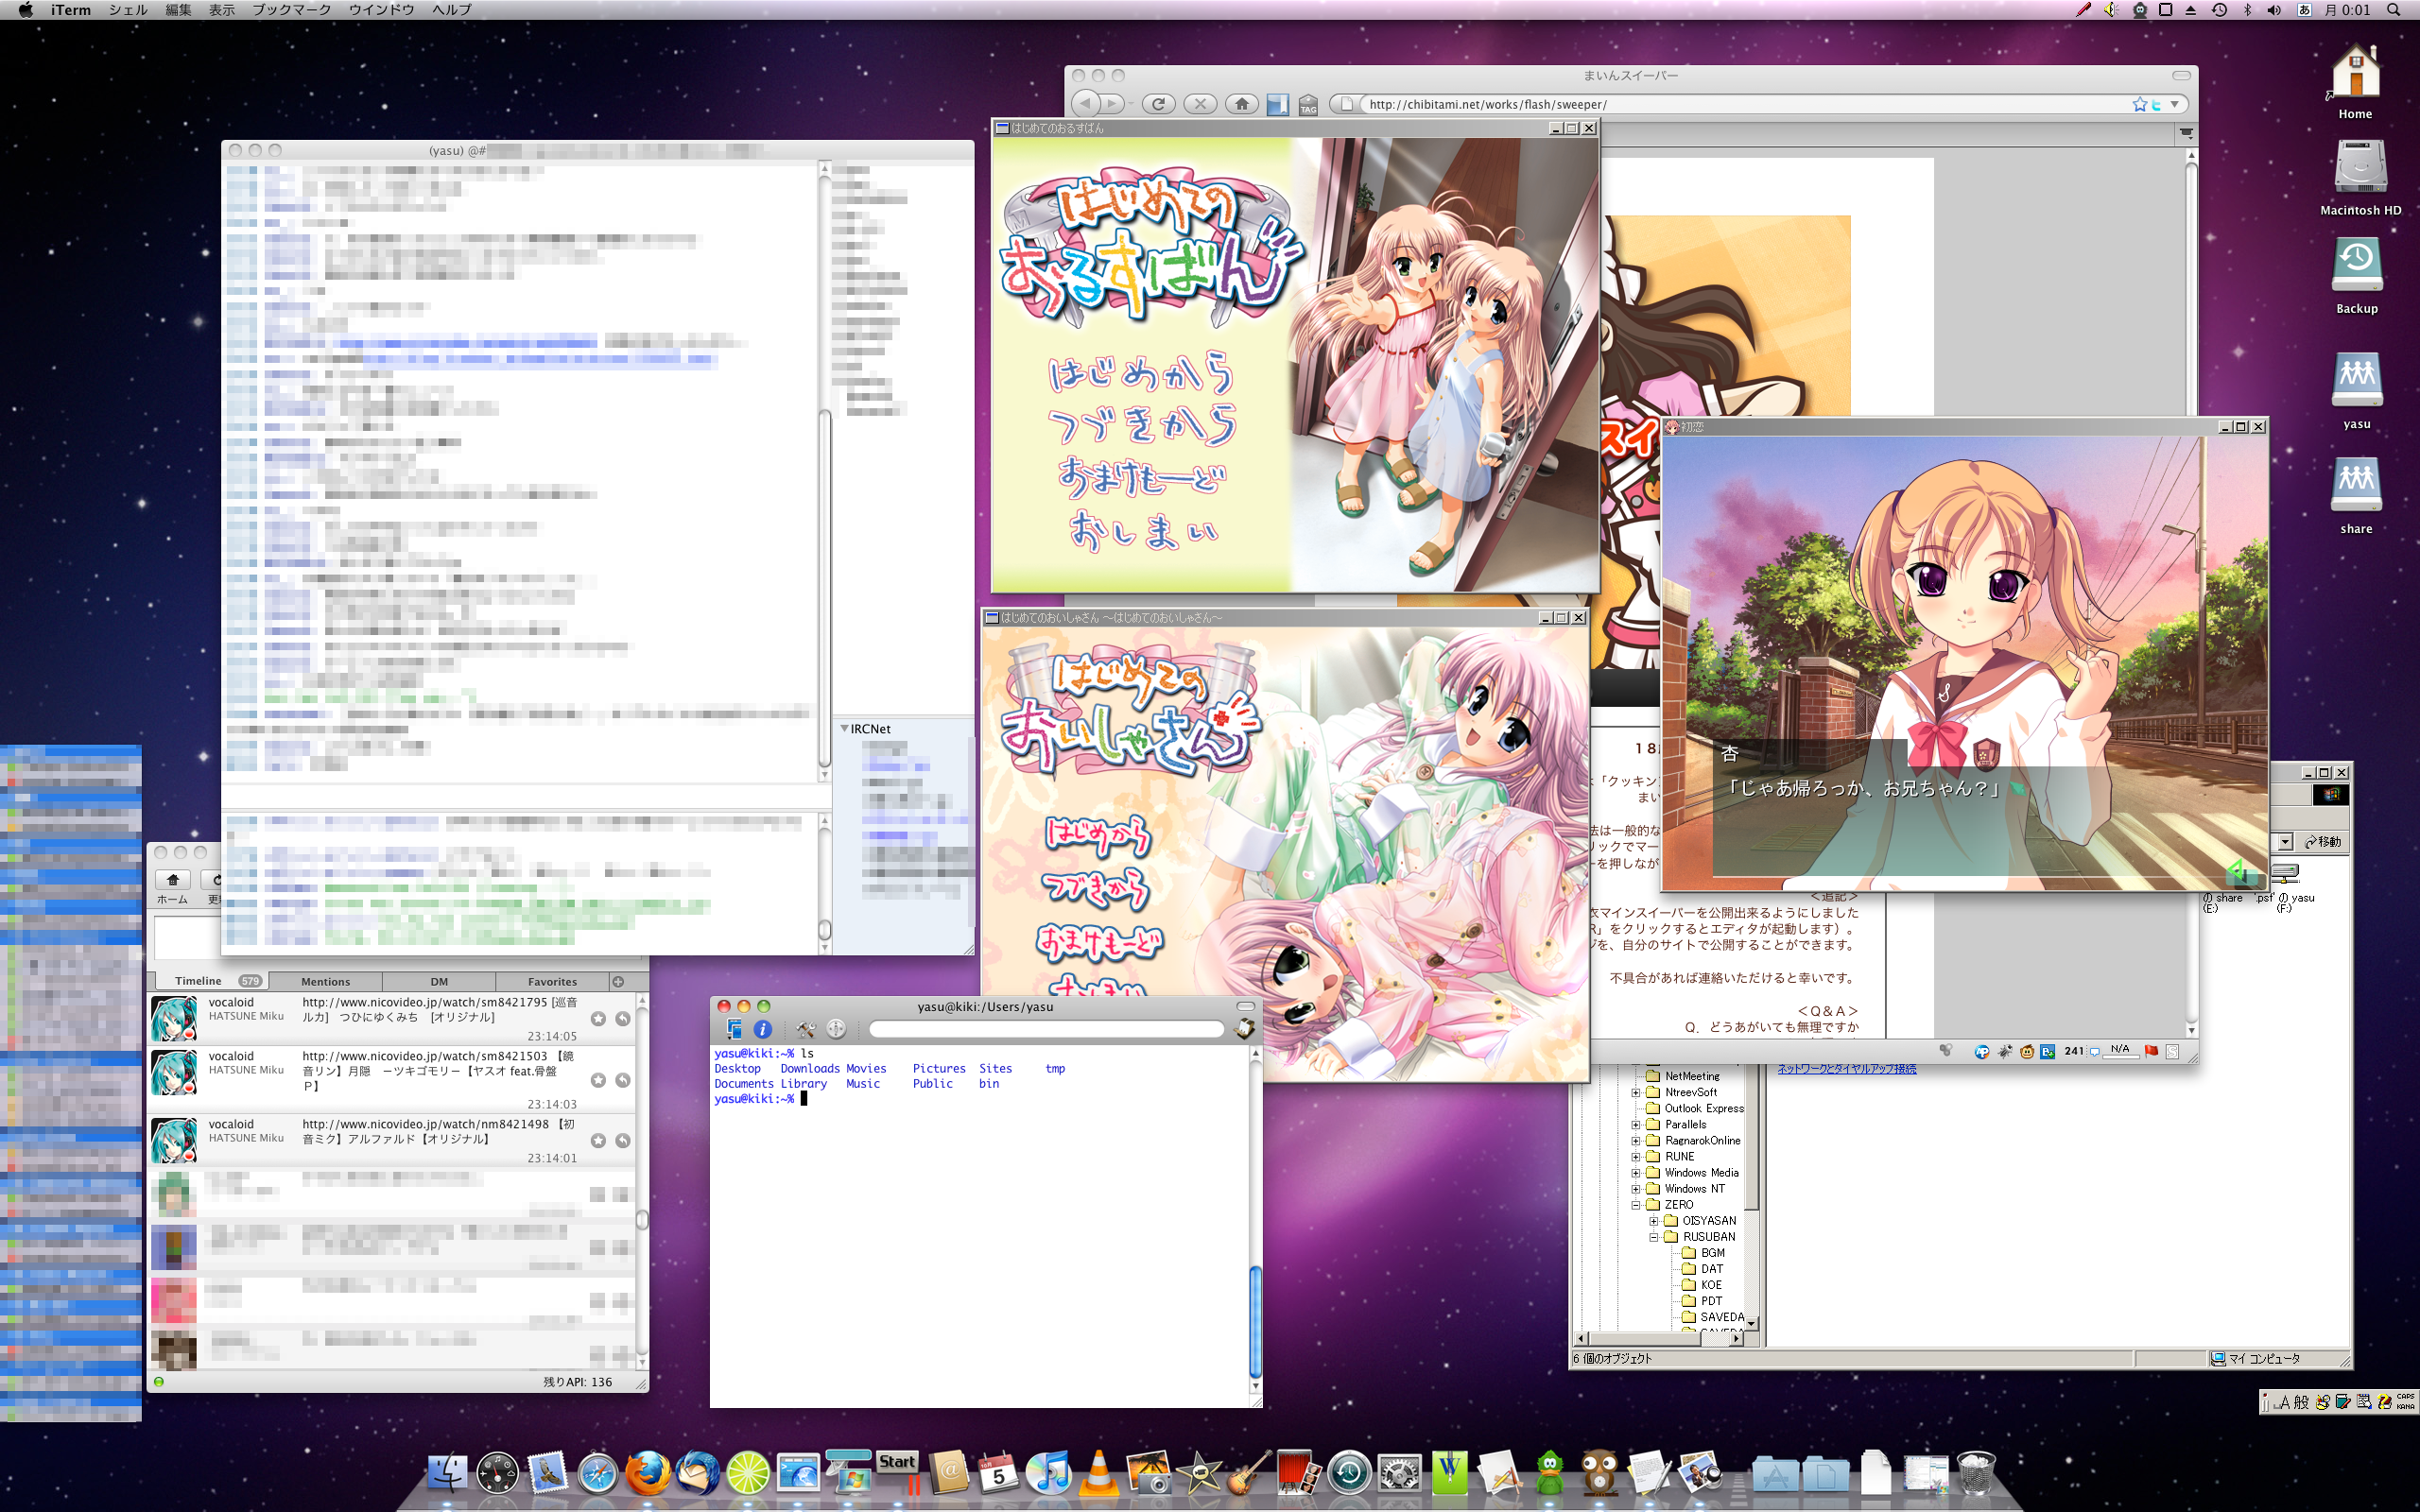Click the folder tree horizontal scrollbar
The height and width of the screenshot is (1512, 2420).
click(1660, 1338)
